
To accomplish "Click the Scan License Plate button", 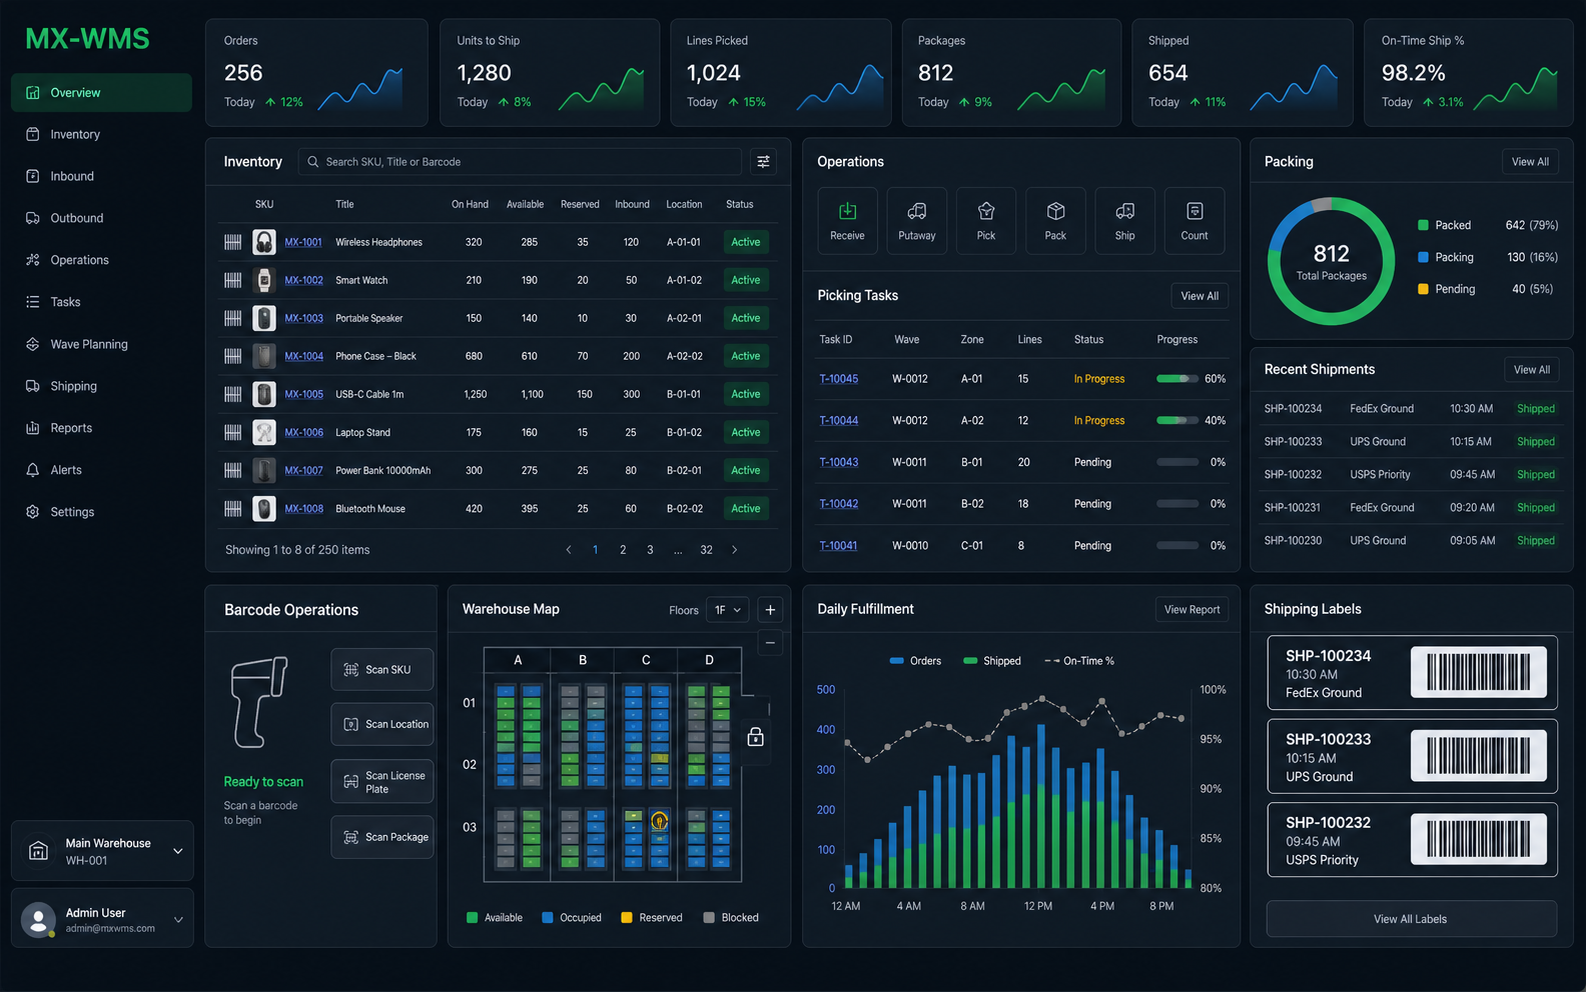I will click(x=382, y=782).
